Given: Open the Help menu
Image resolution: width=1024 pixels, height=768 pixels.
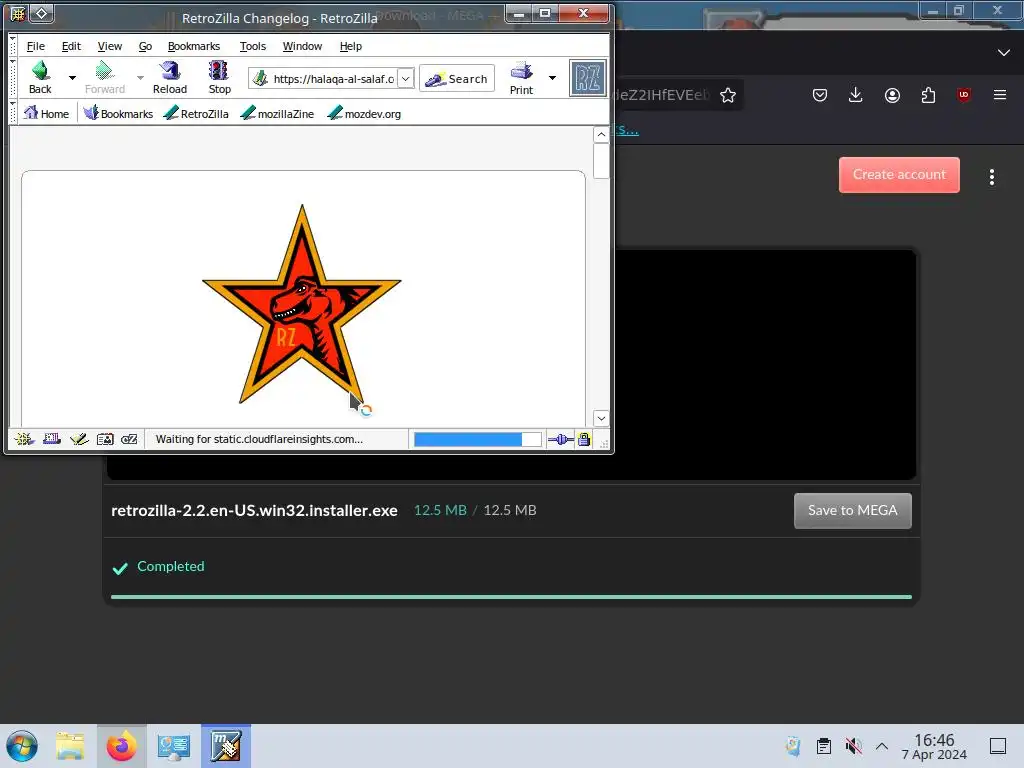Looking at the screenshot, I should 351,46.
